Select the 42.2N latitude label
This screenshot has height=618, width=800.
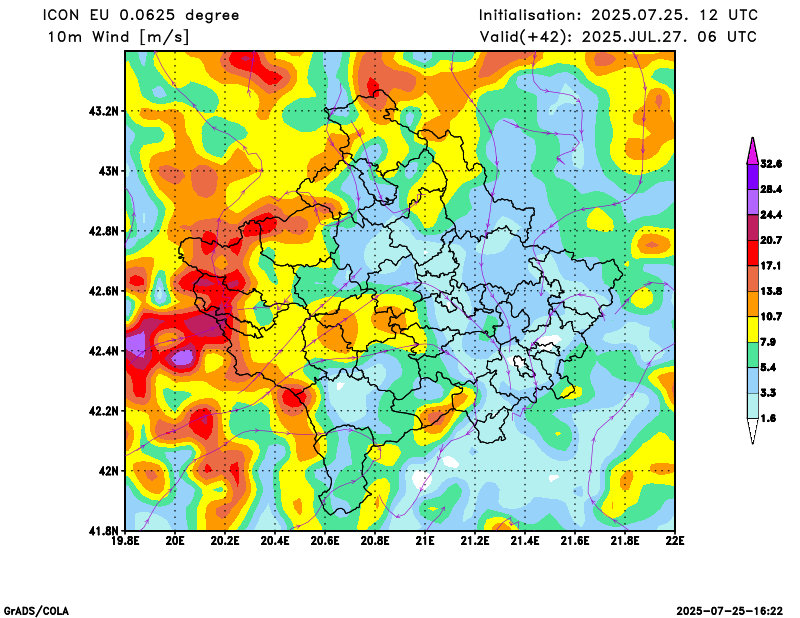[104, 411]
